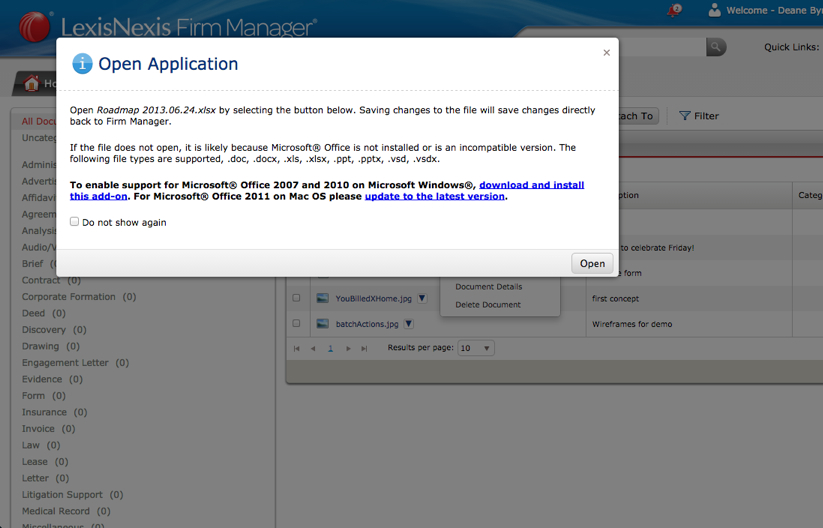Click page number 1 in pagination
The width and height of the screenshot is (823, 528).
click(x=330, y=349)
